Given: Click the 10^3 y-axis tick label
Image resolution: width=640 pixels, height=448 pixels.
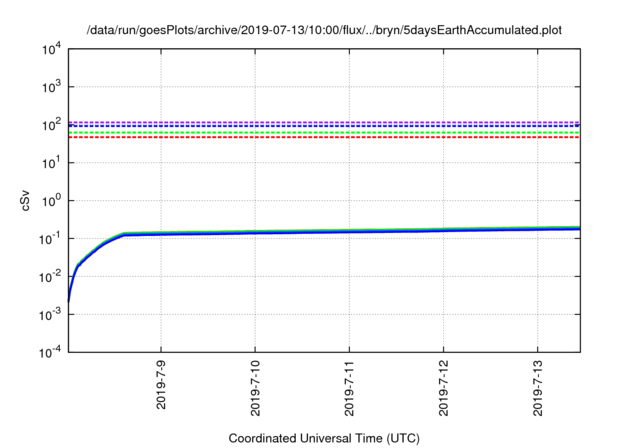Looking at the screenshot, I should pos(52,87).
